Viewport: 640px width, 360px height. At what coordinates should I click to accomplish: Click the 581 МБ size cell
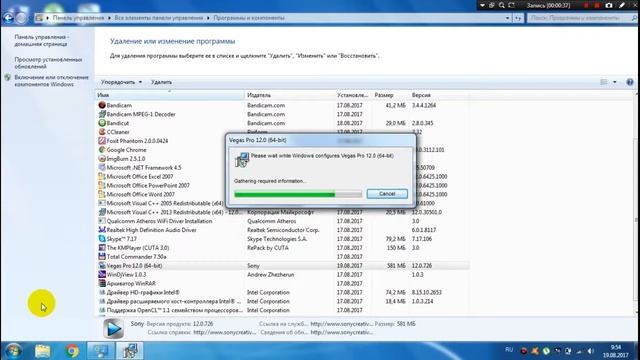[x=396, y=266]
